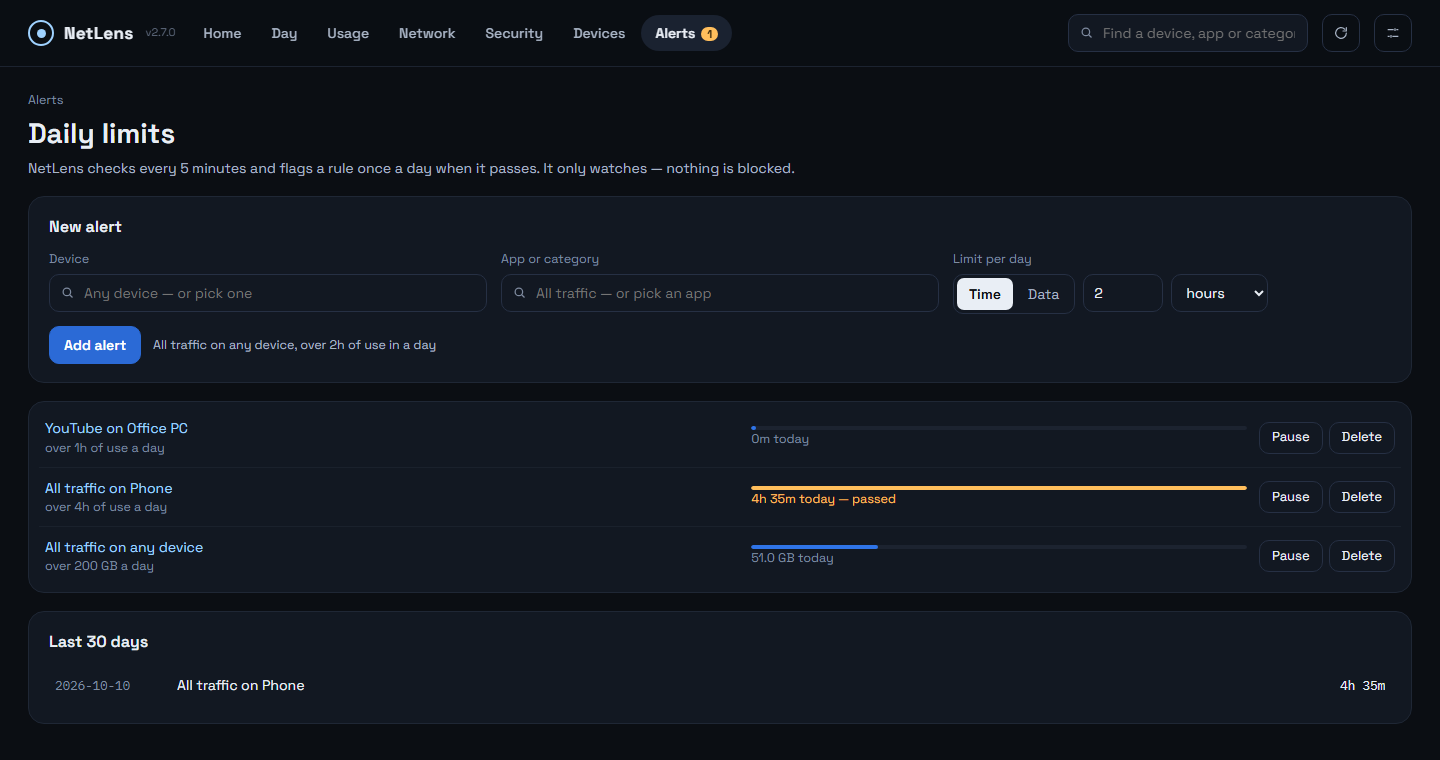This screenshot has width=1440, height=760.
Task: Pause the YouTube on Office PC alert
Action: [1290, 437]
